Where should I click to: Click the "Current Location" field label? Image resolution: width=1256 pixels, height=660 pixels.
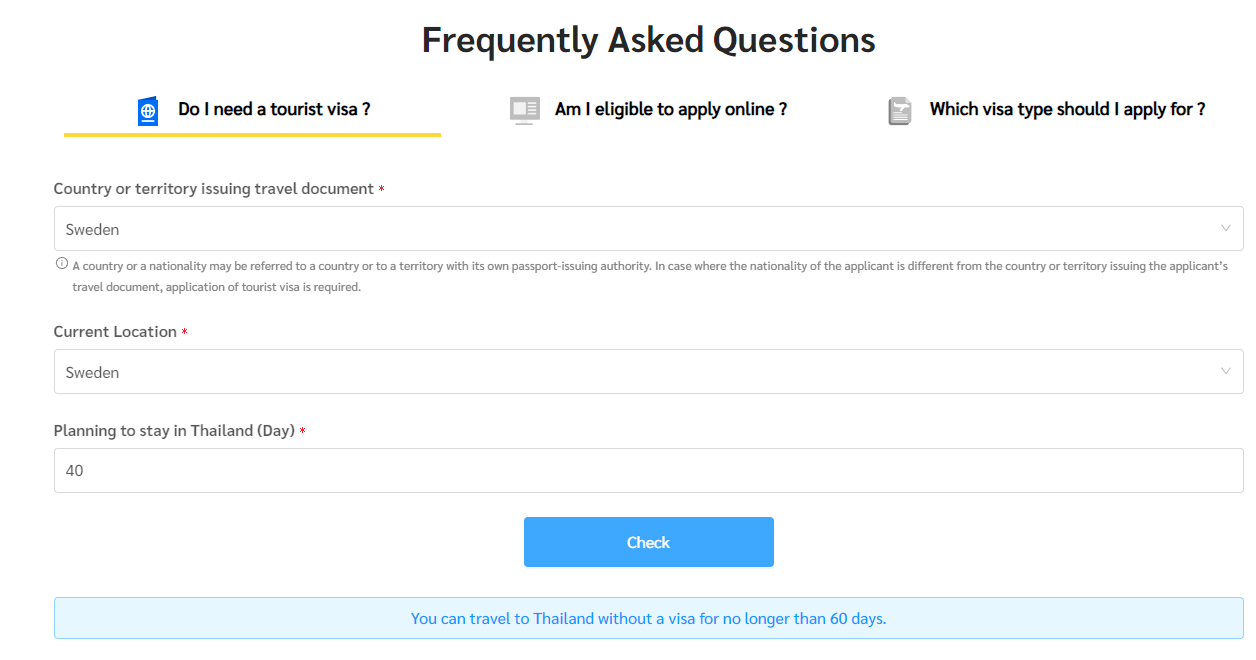click(x=115, y=332)
